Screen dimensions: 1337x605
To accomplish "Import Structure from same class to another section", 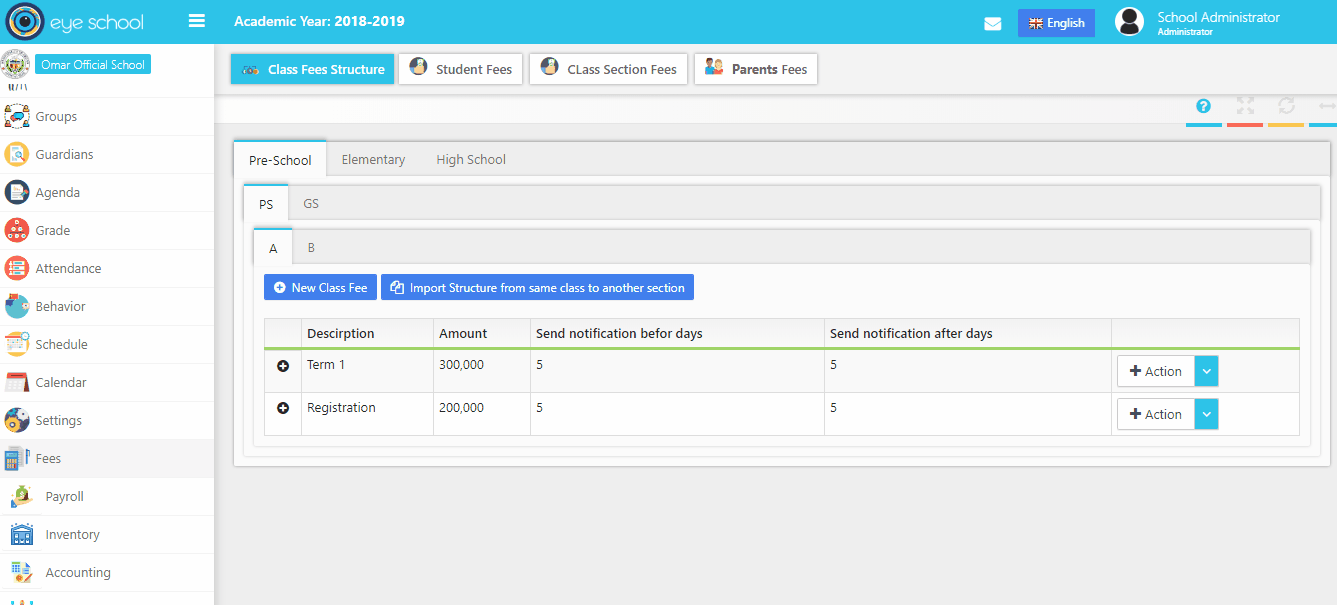I will (537, 288).
